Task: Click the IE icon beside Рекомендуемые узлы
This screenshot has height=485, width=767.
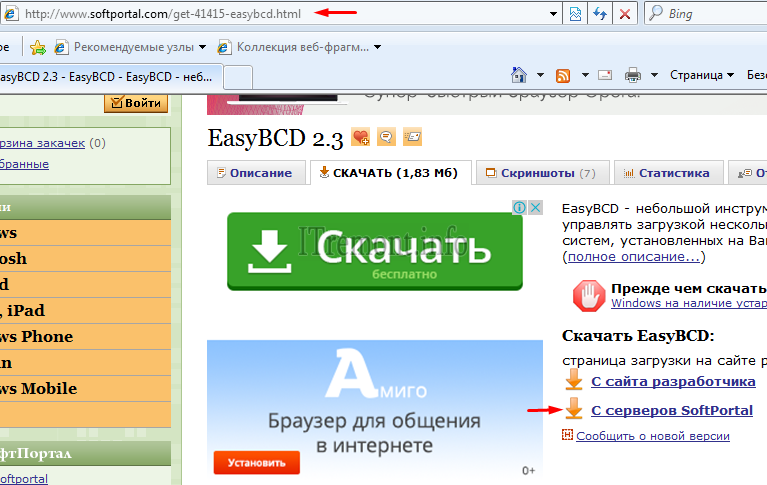Action: (x=61, y=47)
